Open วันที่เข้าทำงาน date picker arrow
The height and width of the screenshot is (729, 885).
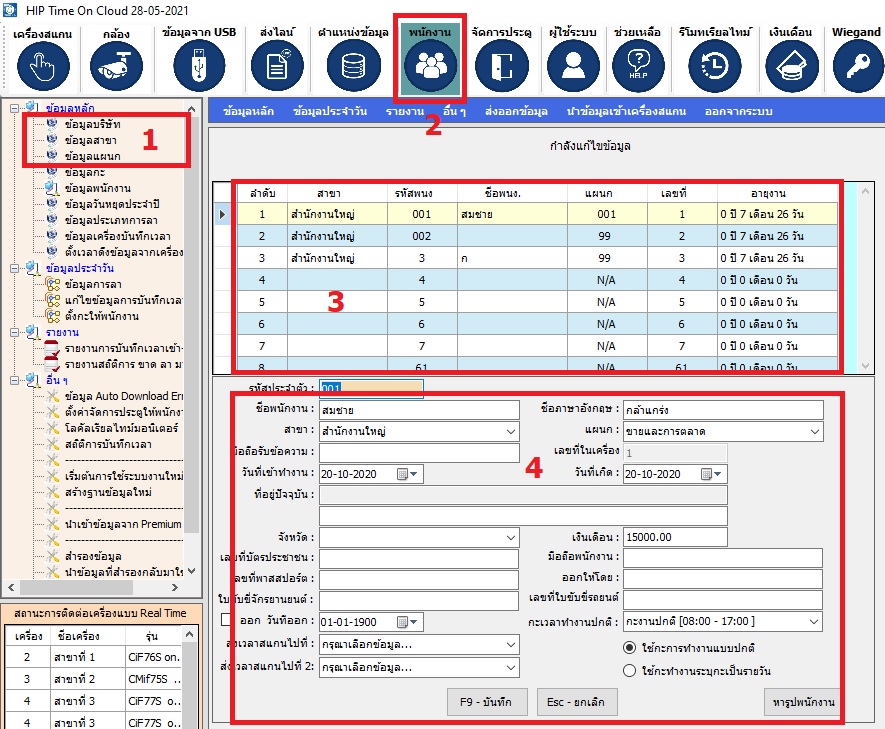point(414,474)
